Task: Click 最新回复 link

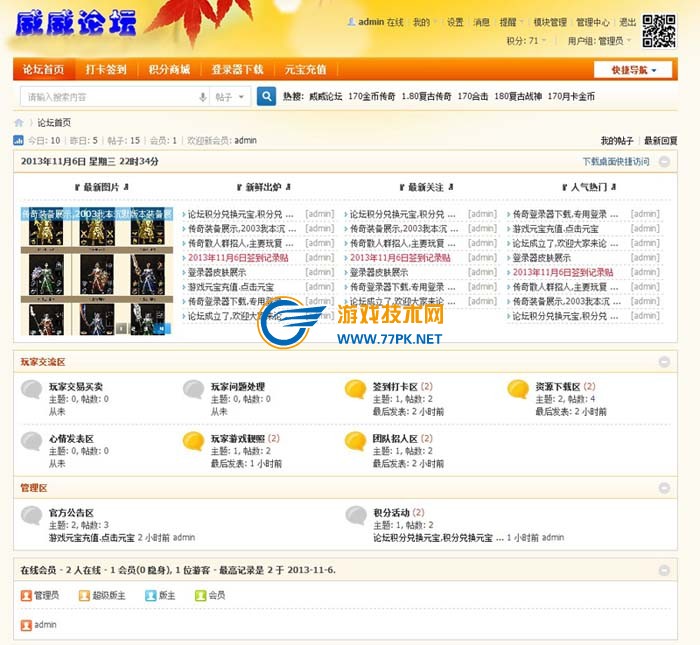Action: click(x=660, y=141)
